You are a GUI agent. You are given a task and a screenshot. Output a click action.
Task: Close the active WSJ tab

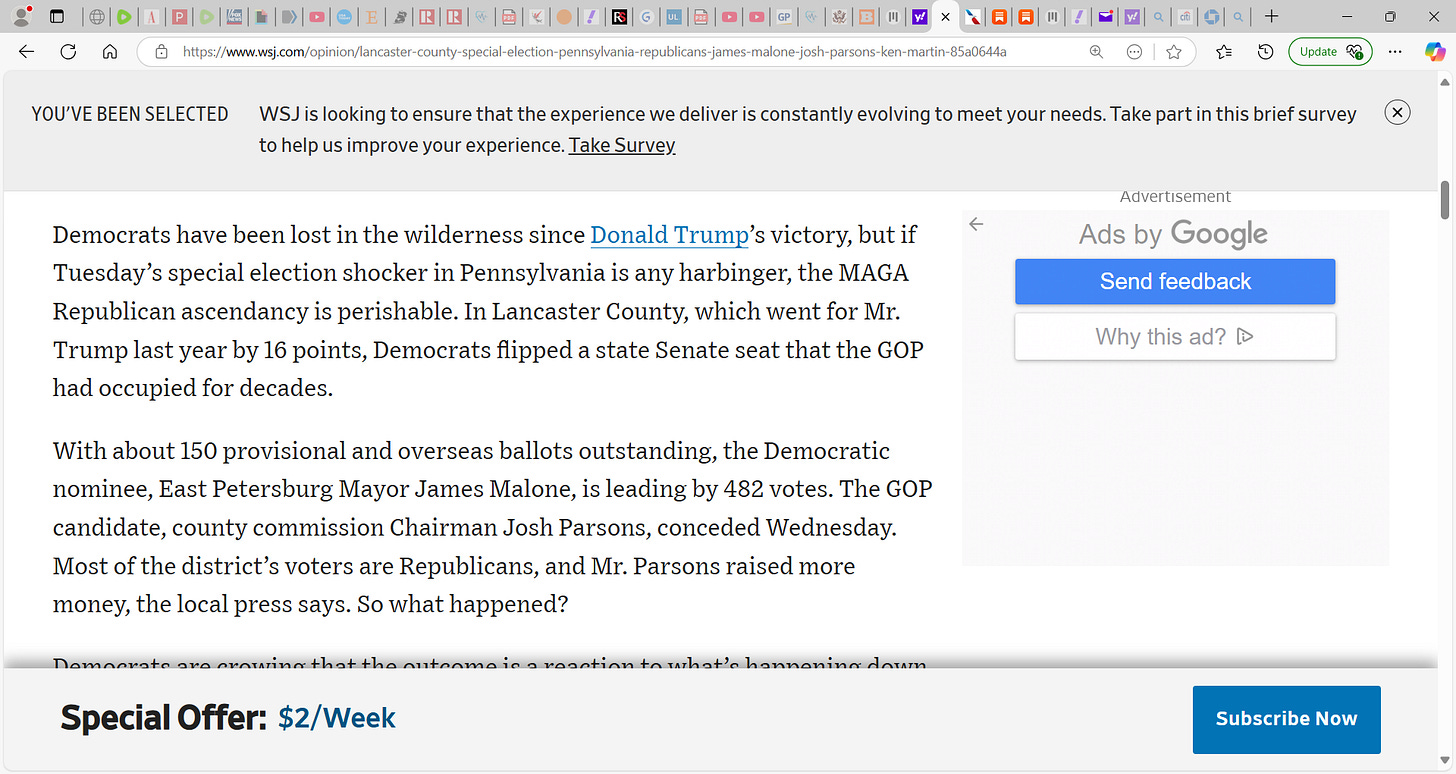pyautogui.click(x=945, y=17)
